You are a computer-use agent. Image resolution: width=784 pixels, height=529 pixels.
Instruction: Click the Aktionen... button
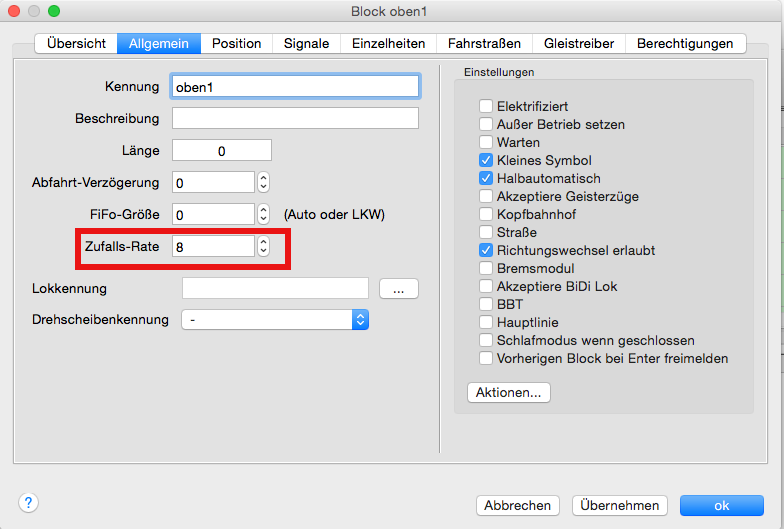pos(508,392)
